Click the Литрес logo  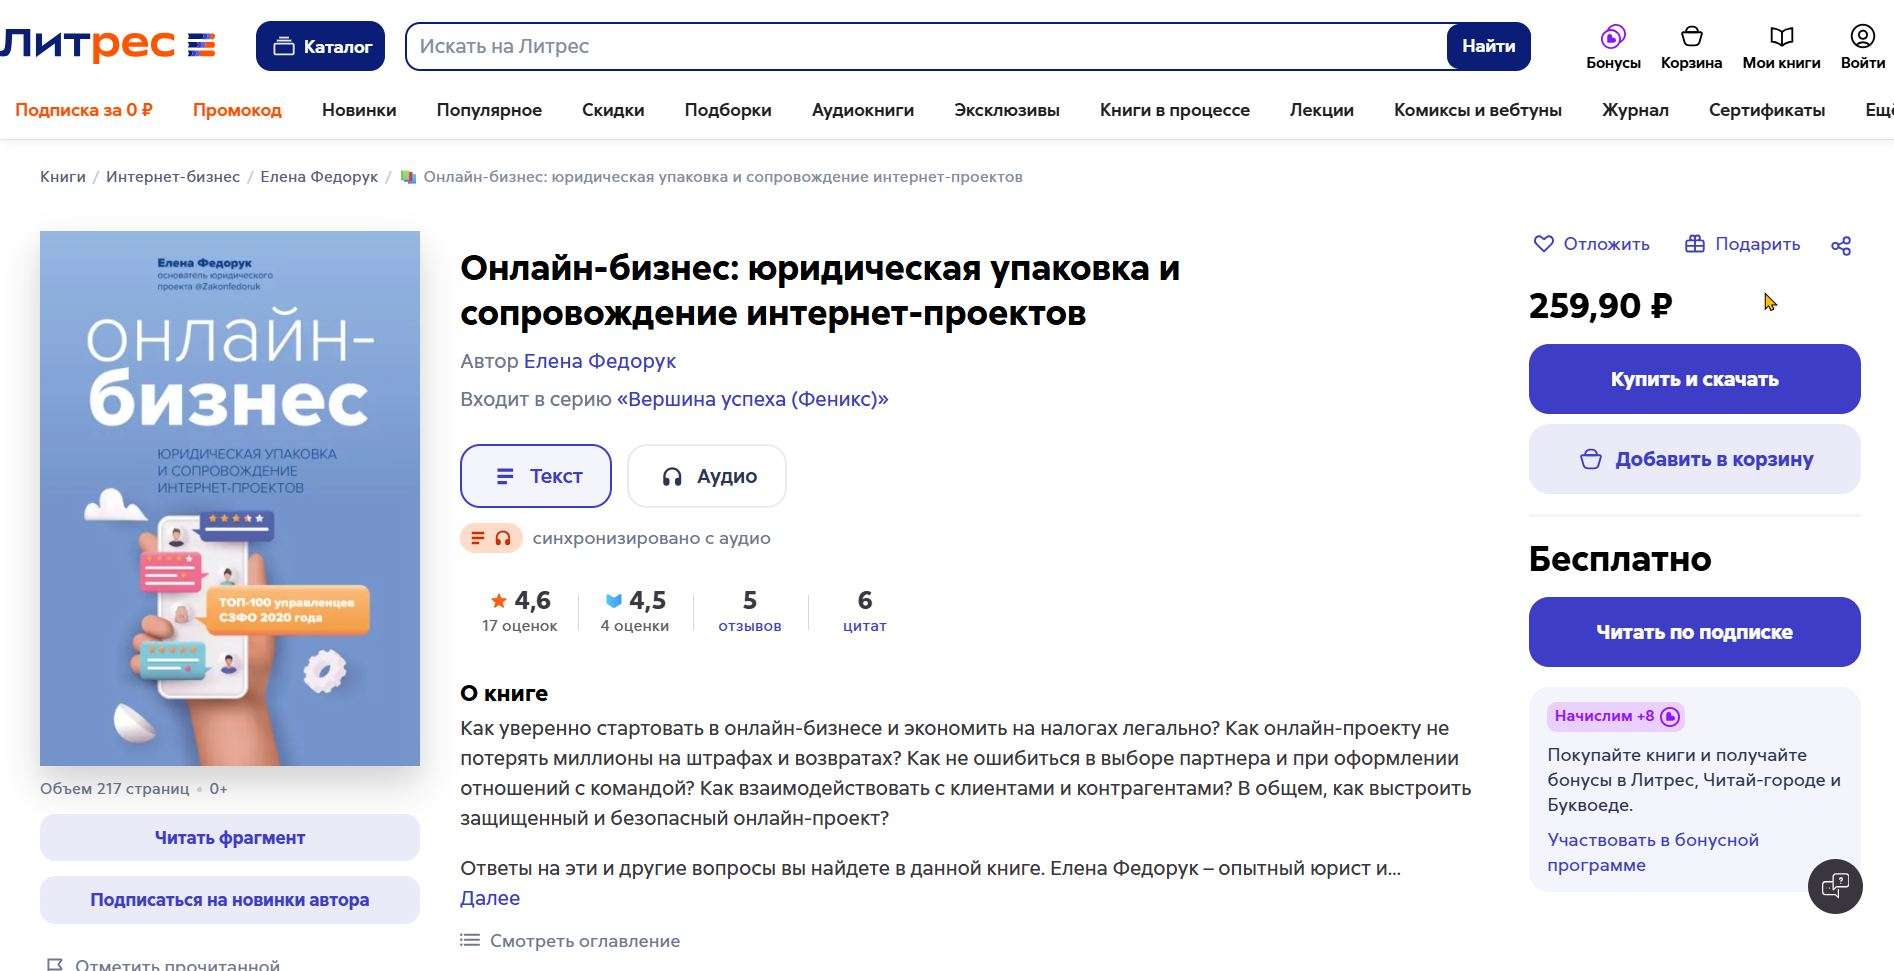(x=108, y=45)
